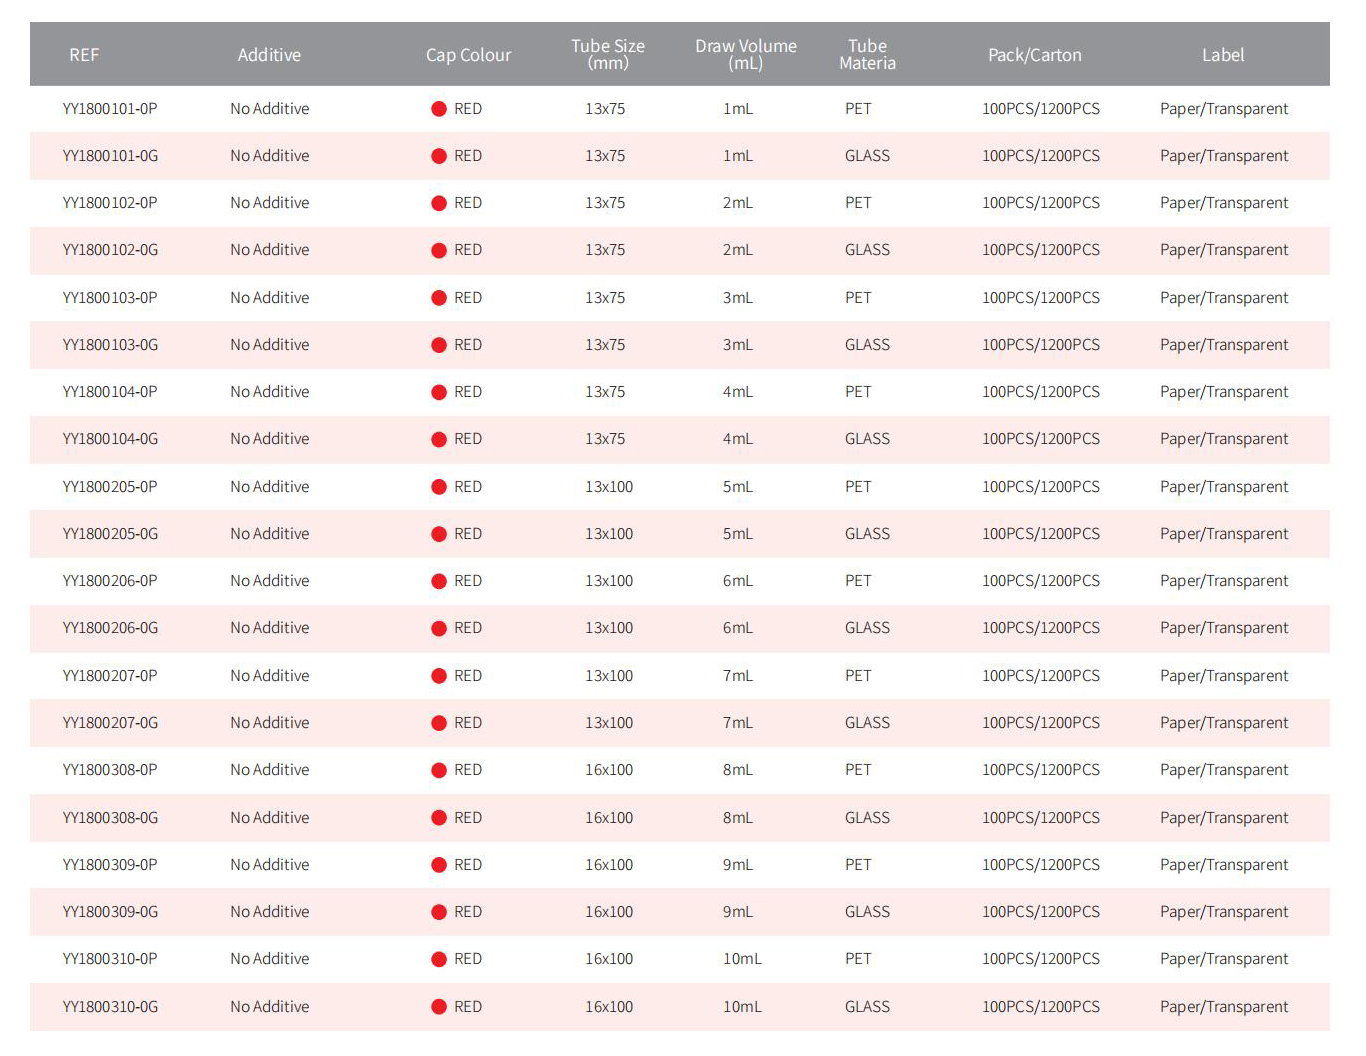Click the red cap dot in row YY1800308-0G
This screenshot has width=1366, height=1056.
[x=439, y=818]
